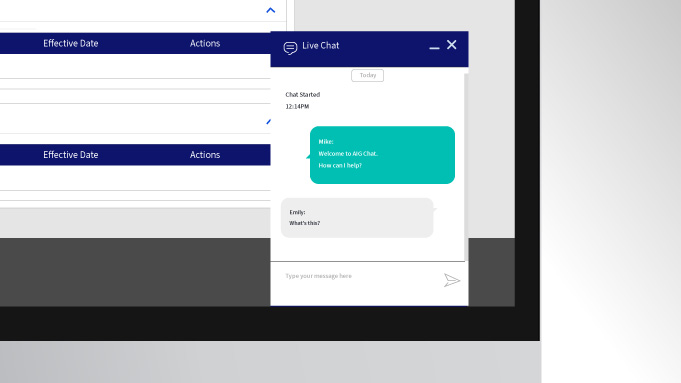Click the Live Chat speech bubble icon
The image size is (681, 383).
tap(290, 47)
